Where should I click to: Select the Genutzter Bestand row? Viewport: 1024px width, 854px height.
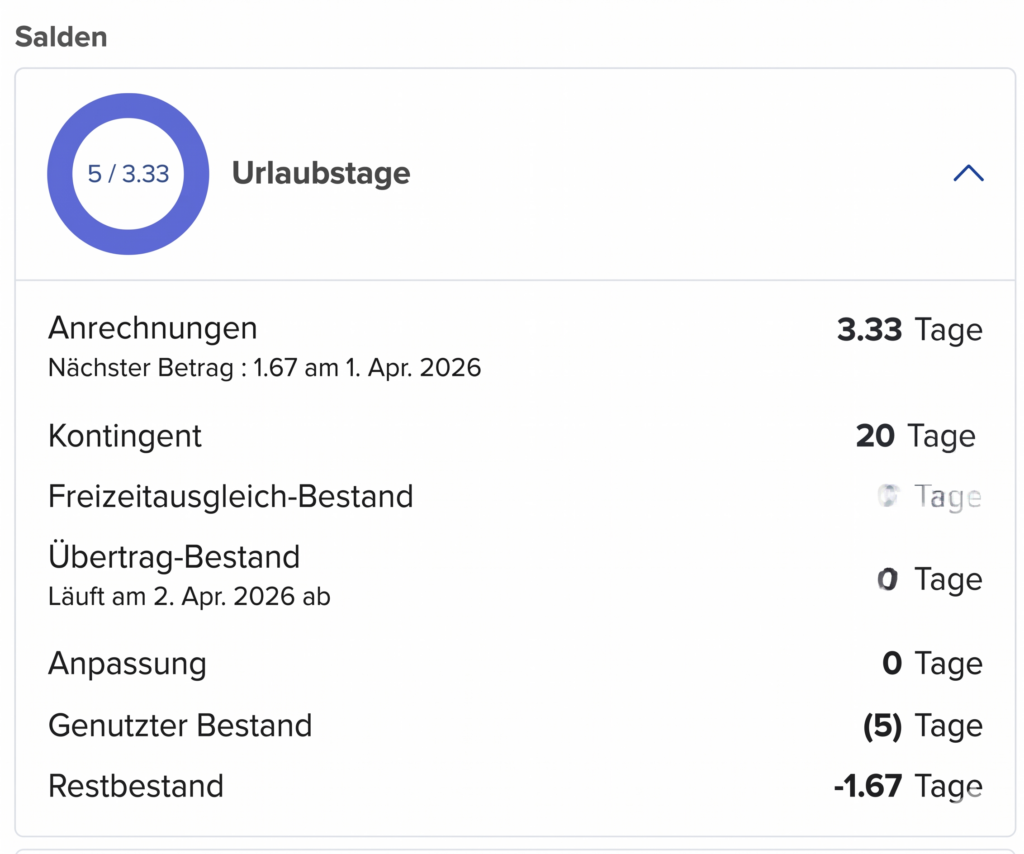pos(180,726)
